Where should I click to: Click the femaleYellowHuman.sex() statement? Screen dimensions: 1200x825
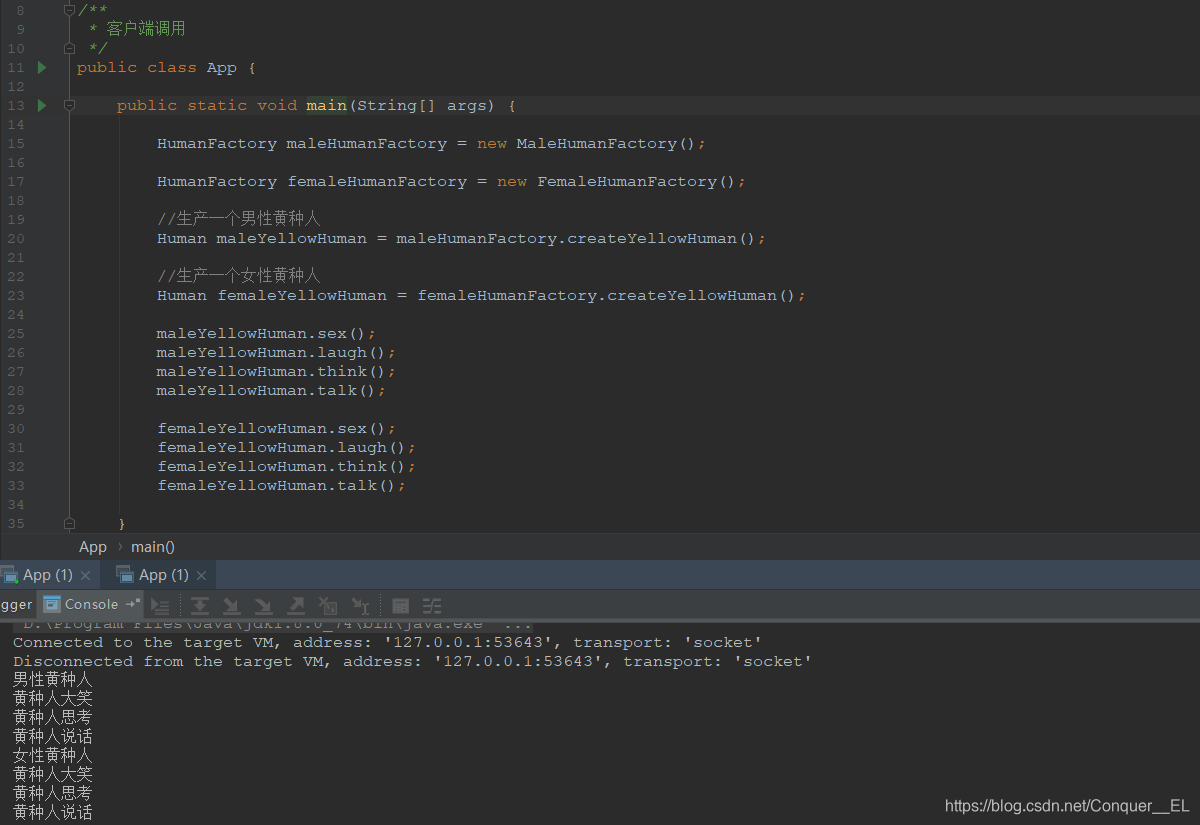pyautogui.click(x=276, y=428)
